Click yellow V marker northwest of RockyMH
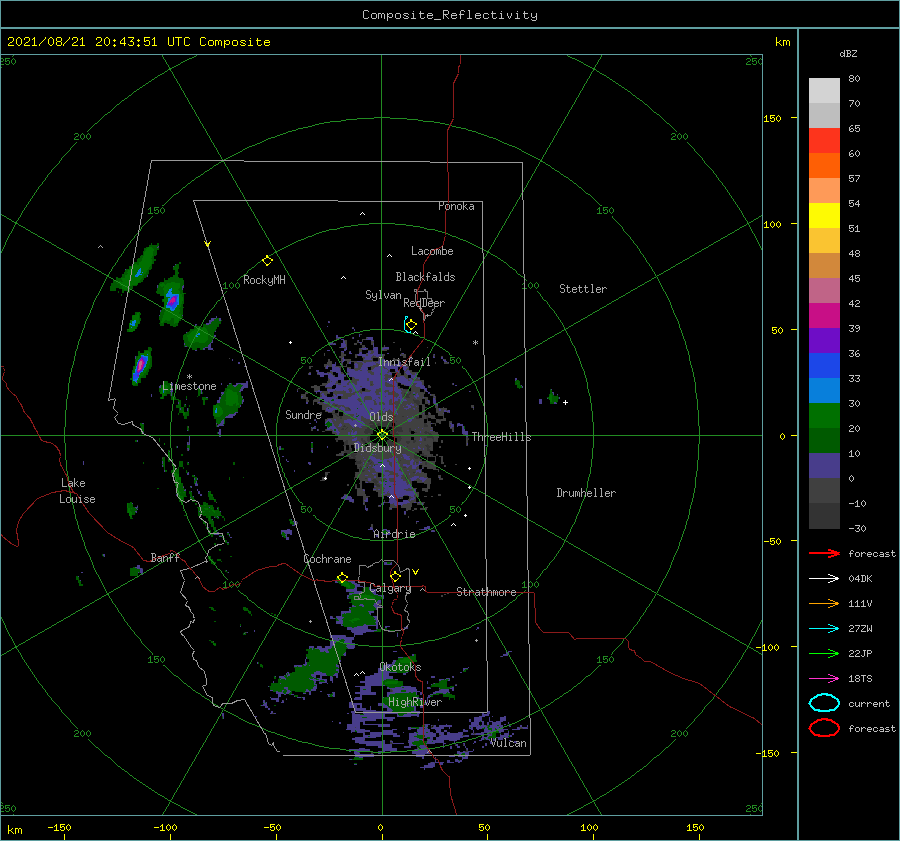The image size is (900, 841). pos(208,244)
